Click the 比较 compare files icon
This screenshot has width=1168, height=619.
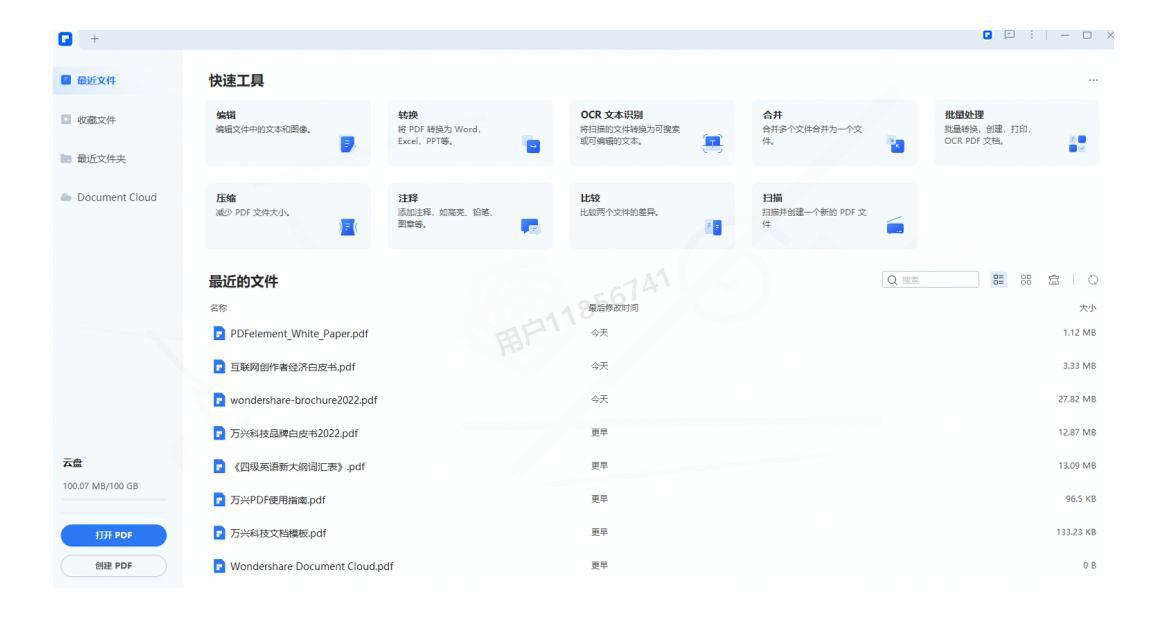714,227
